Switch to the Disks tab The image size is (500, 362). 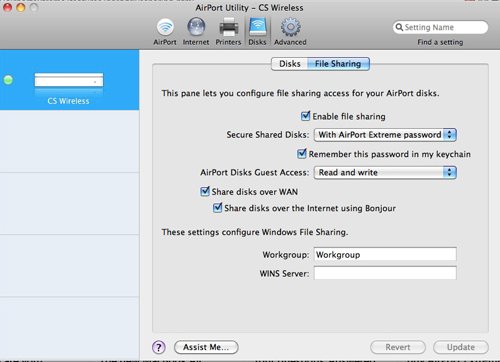pos(290,64)
